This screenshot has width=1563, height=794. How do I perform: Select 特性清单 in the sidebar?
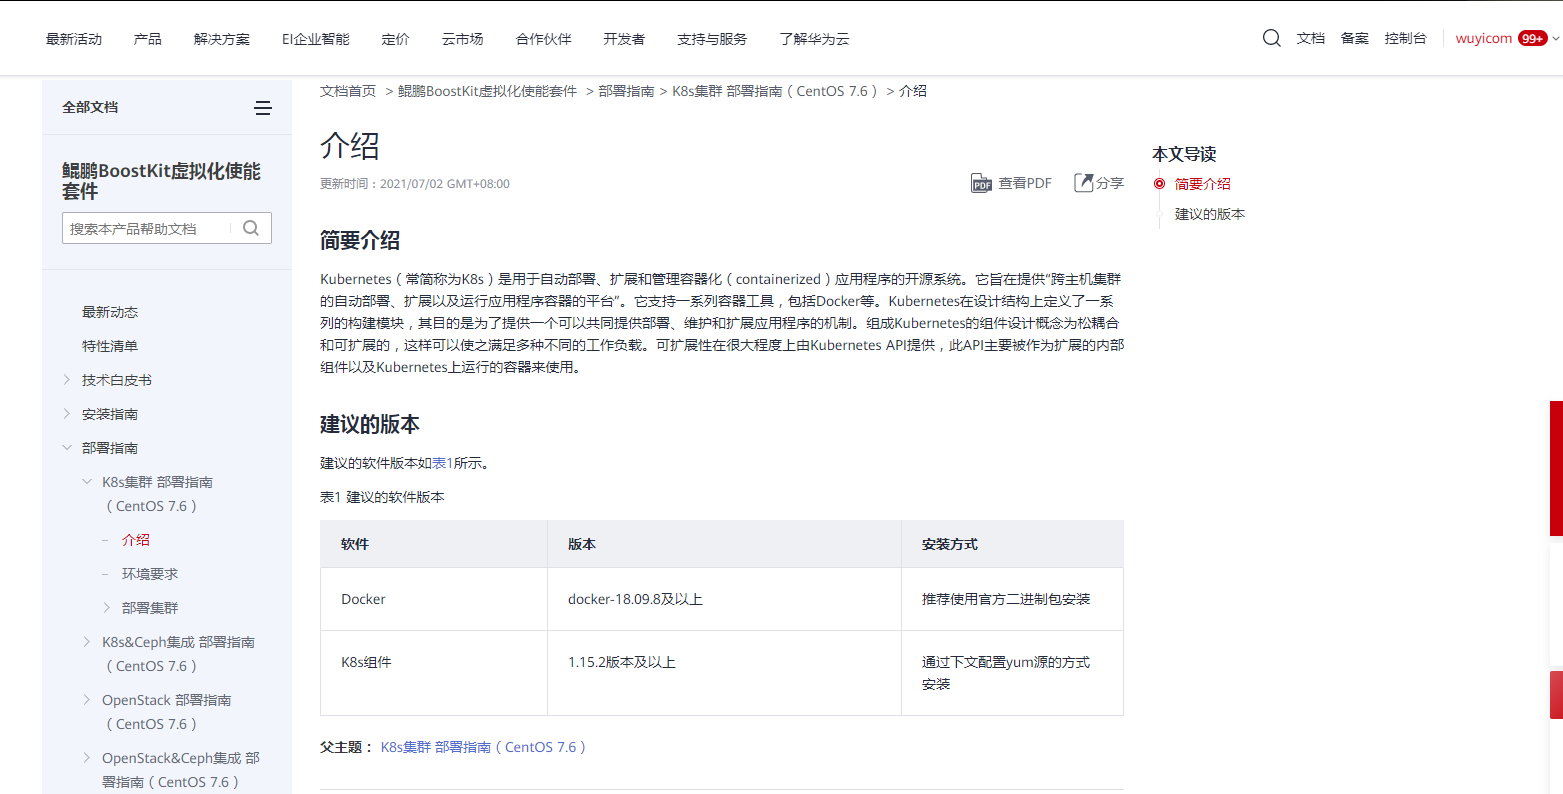pyautogui.click(x=110, y=346)
